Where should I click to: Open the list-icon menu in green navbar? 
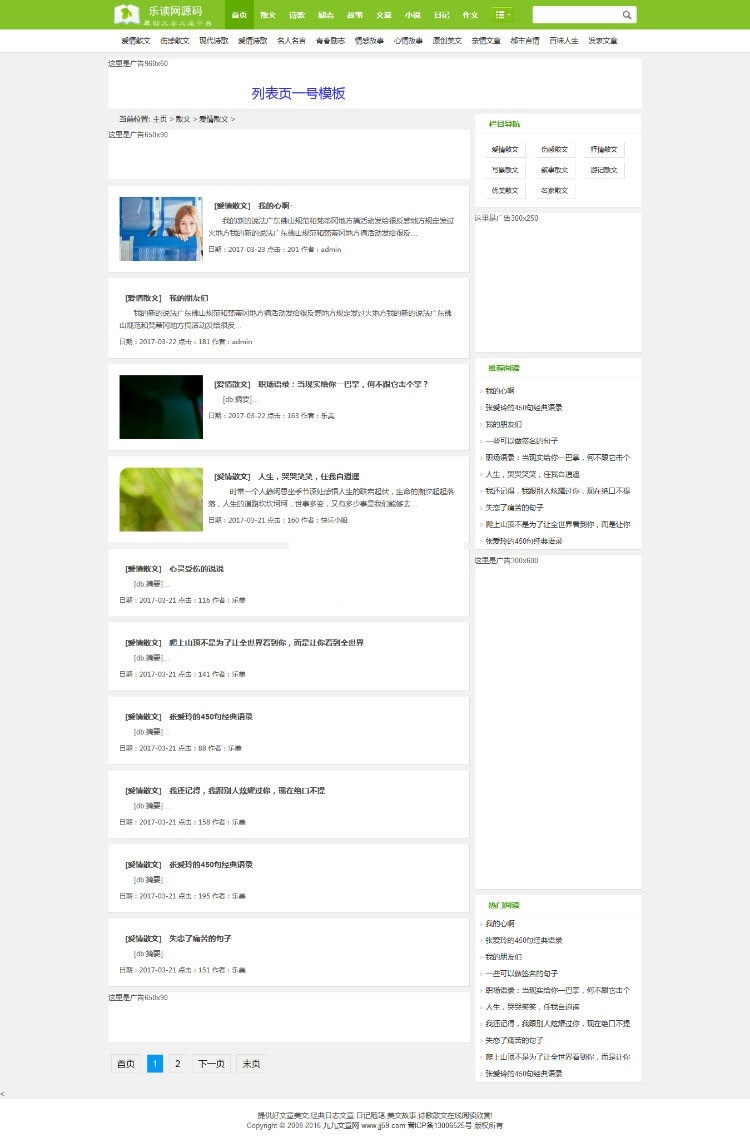point(503,15)
